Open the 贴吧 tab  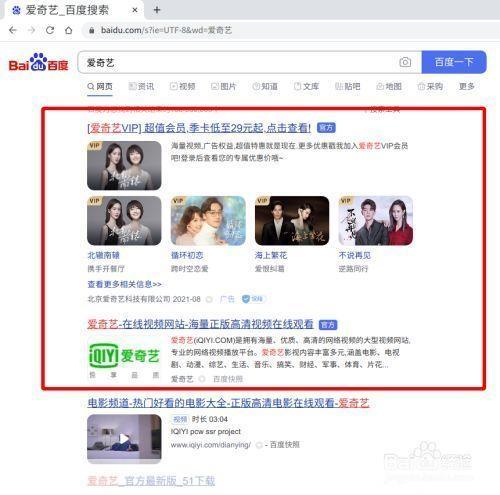(x=348, y=87)
